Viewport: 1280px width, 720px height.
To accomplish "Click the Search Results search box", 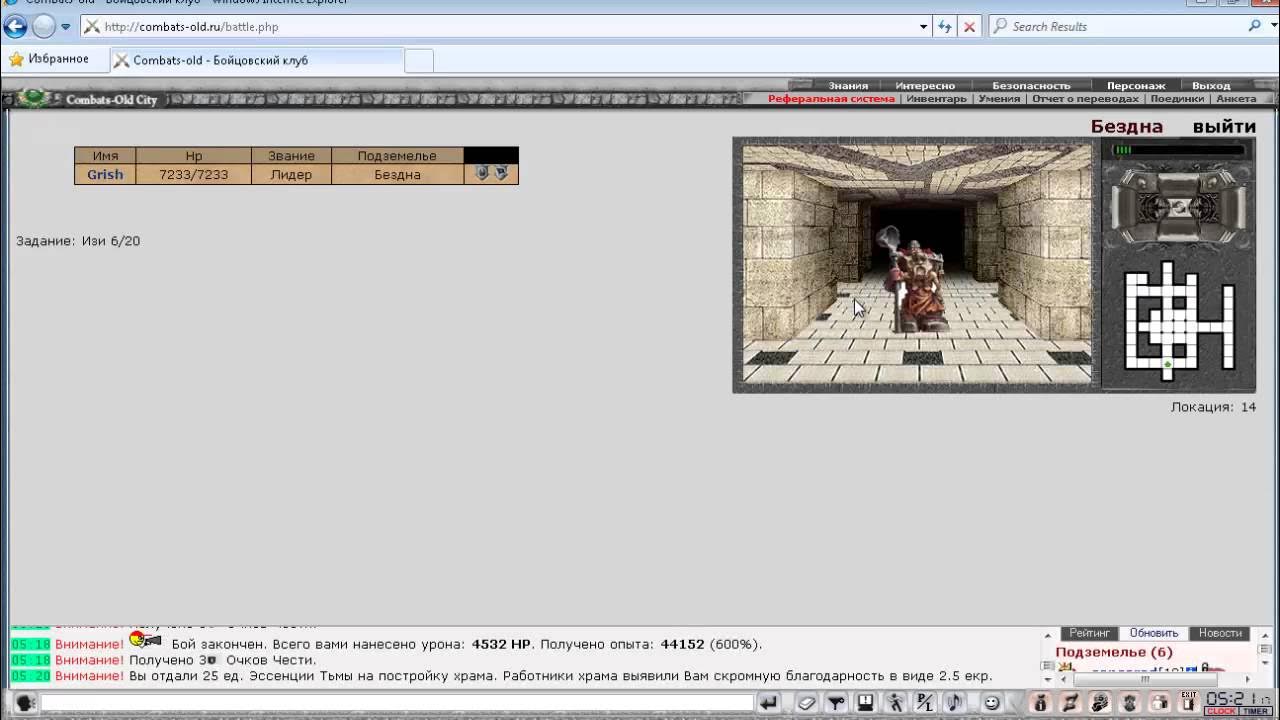I will (1117, 27).
